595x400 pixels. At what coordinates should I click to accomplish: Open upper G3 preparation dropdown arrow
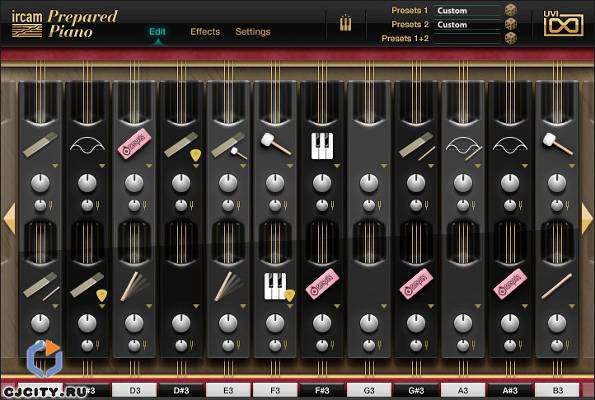coord(384,166)
